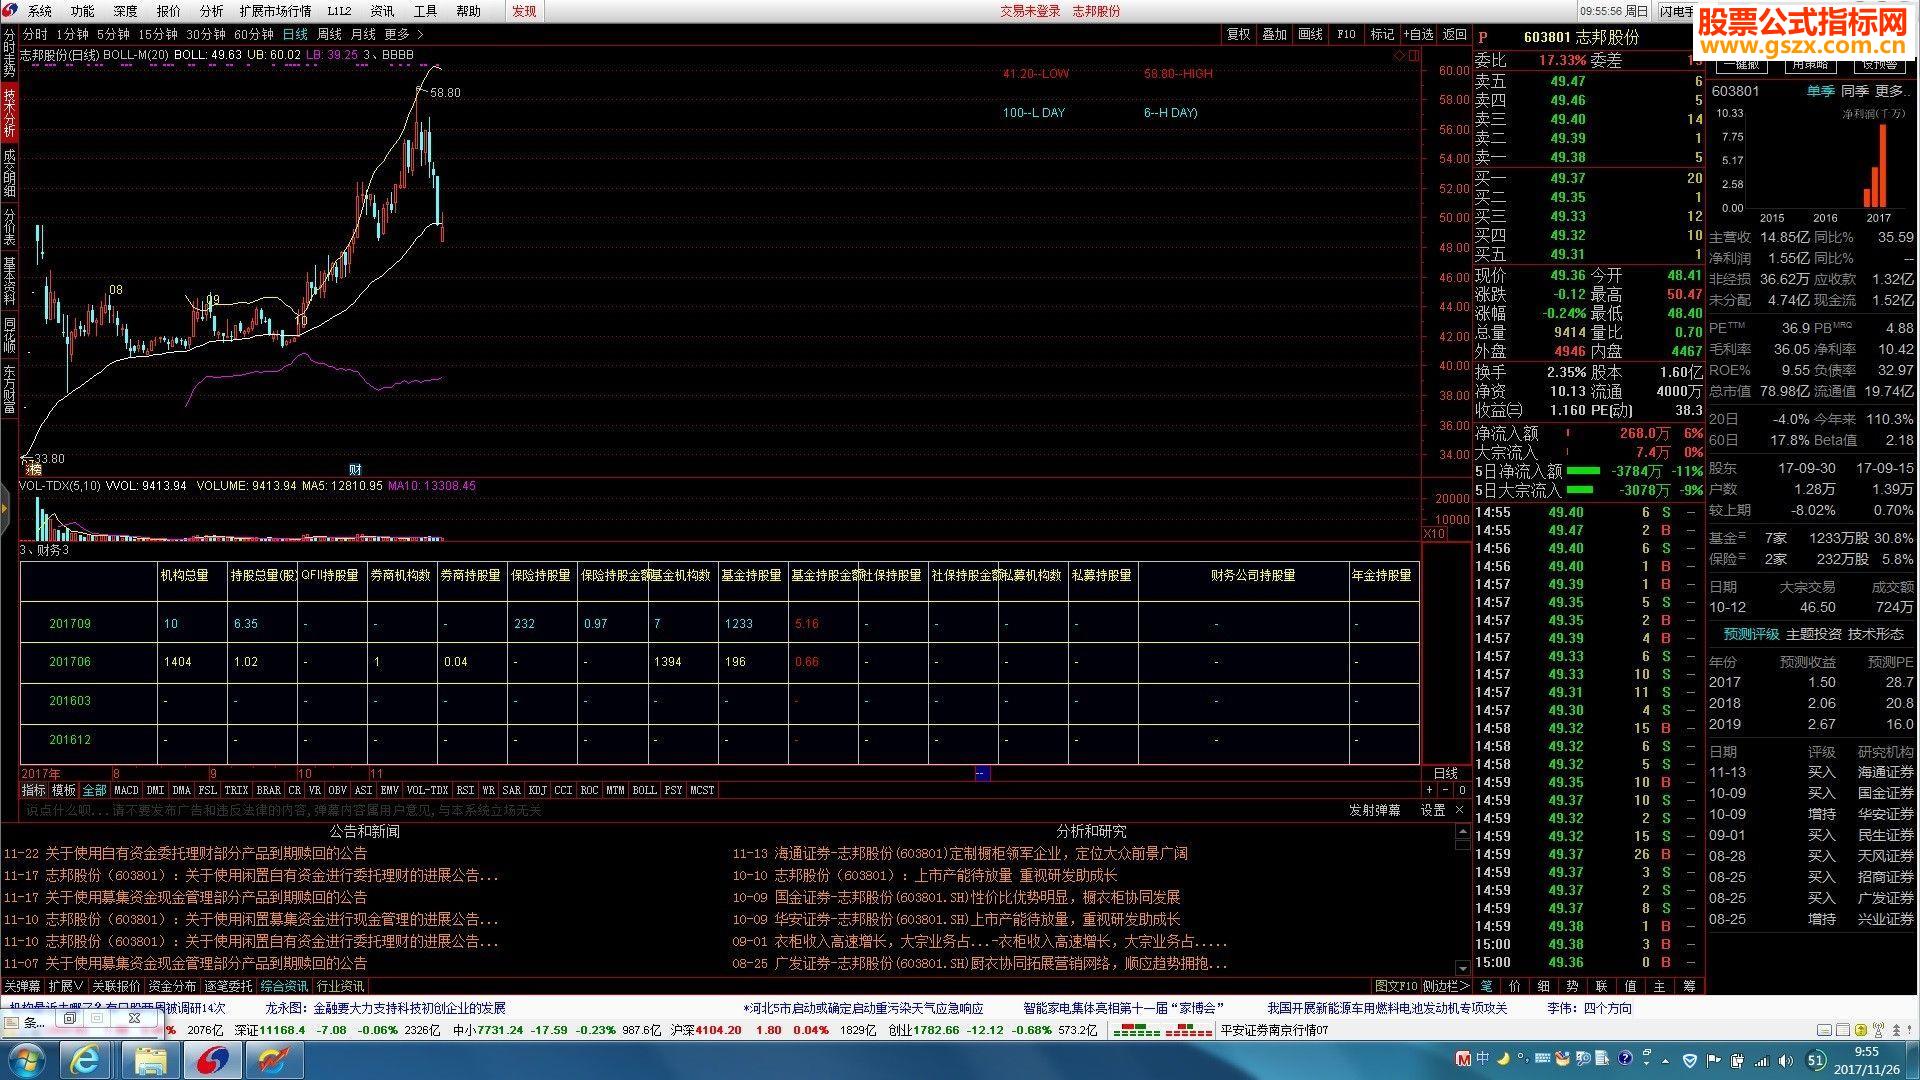Image resolution: width=1920 pixels, height=1080 pixels.
Task: Click the soft keyboard icon in IME bar
Action: pyautogui.click(x=1543, y=1058)
